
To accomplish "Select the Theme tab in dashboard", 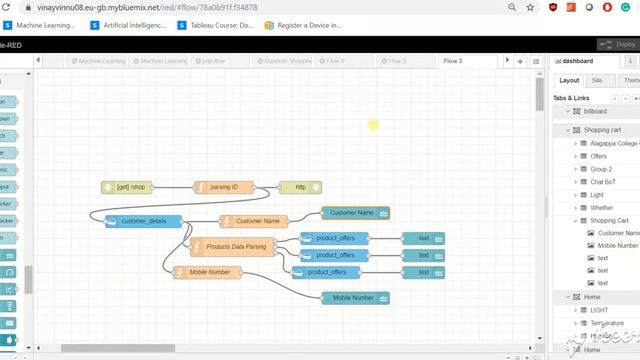I will click(x=630, y=80).
